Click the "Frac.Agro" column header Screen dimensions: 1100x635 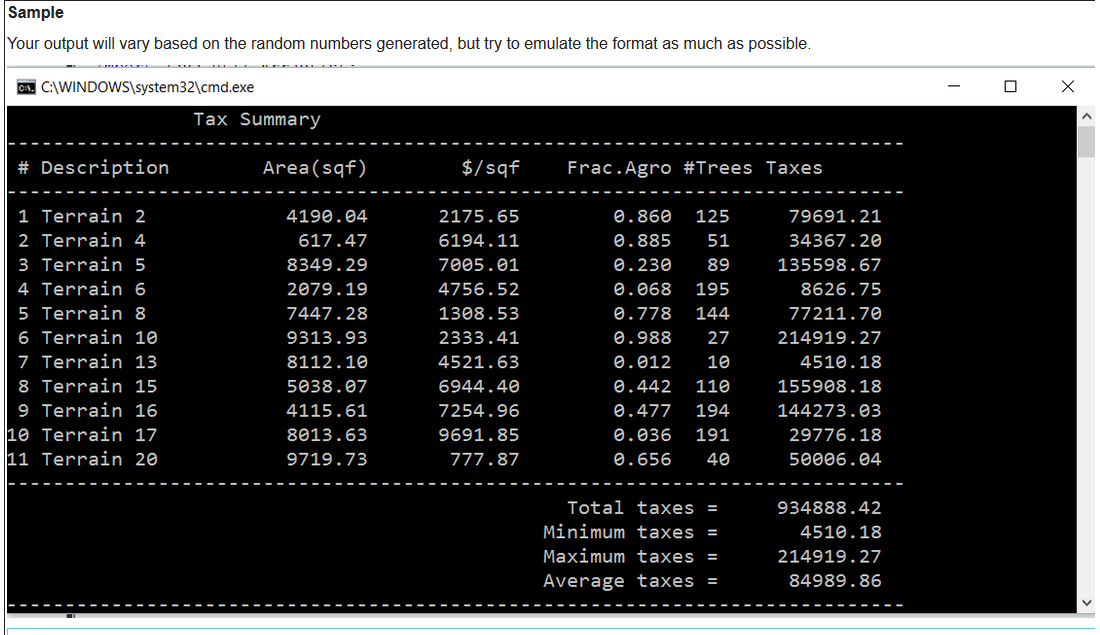pos(619,168)
